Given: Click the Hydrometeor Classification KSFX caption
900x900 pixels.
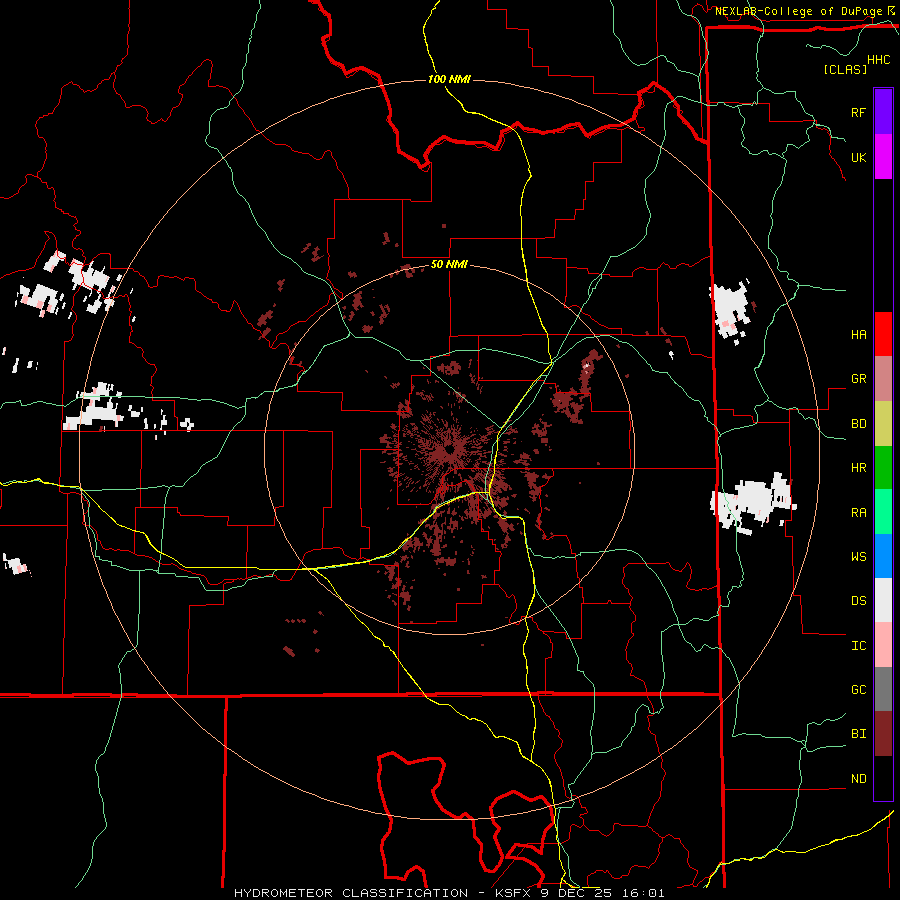Looking at the screenshot, I should click(x=449, y=893).
